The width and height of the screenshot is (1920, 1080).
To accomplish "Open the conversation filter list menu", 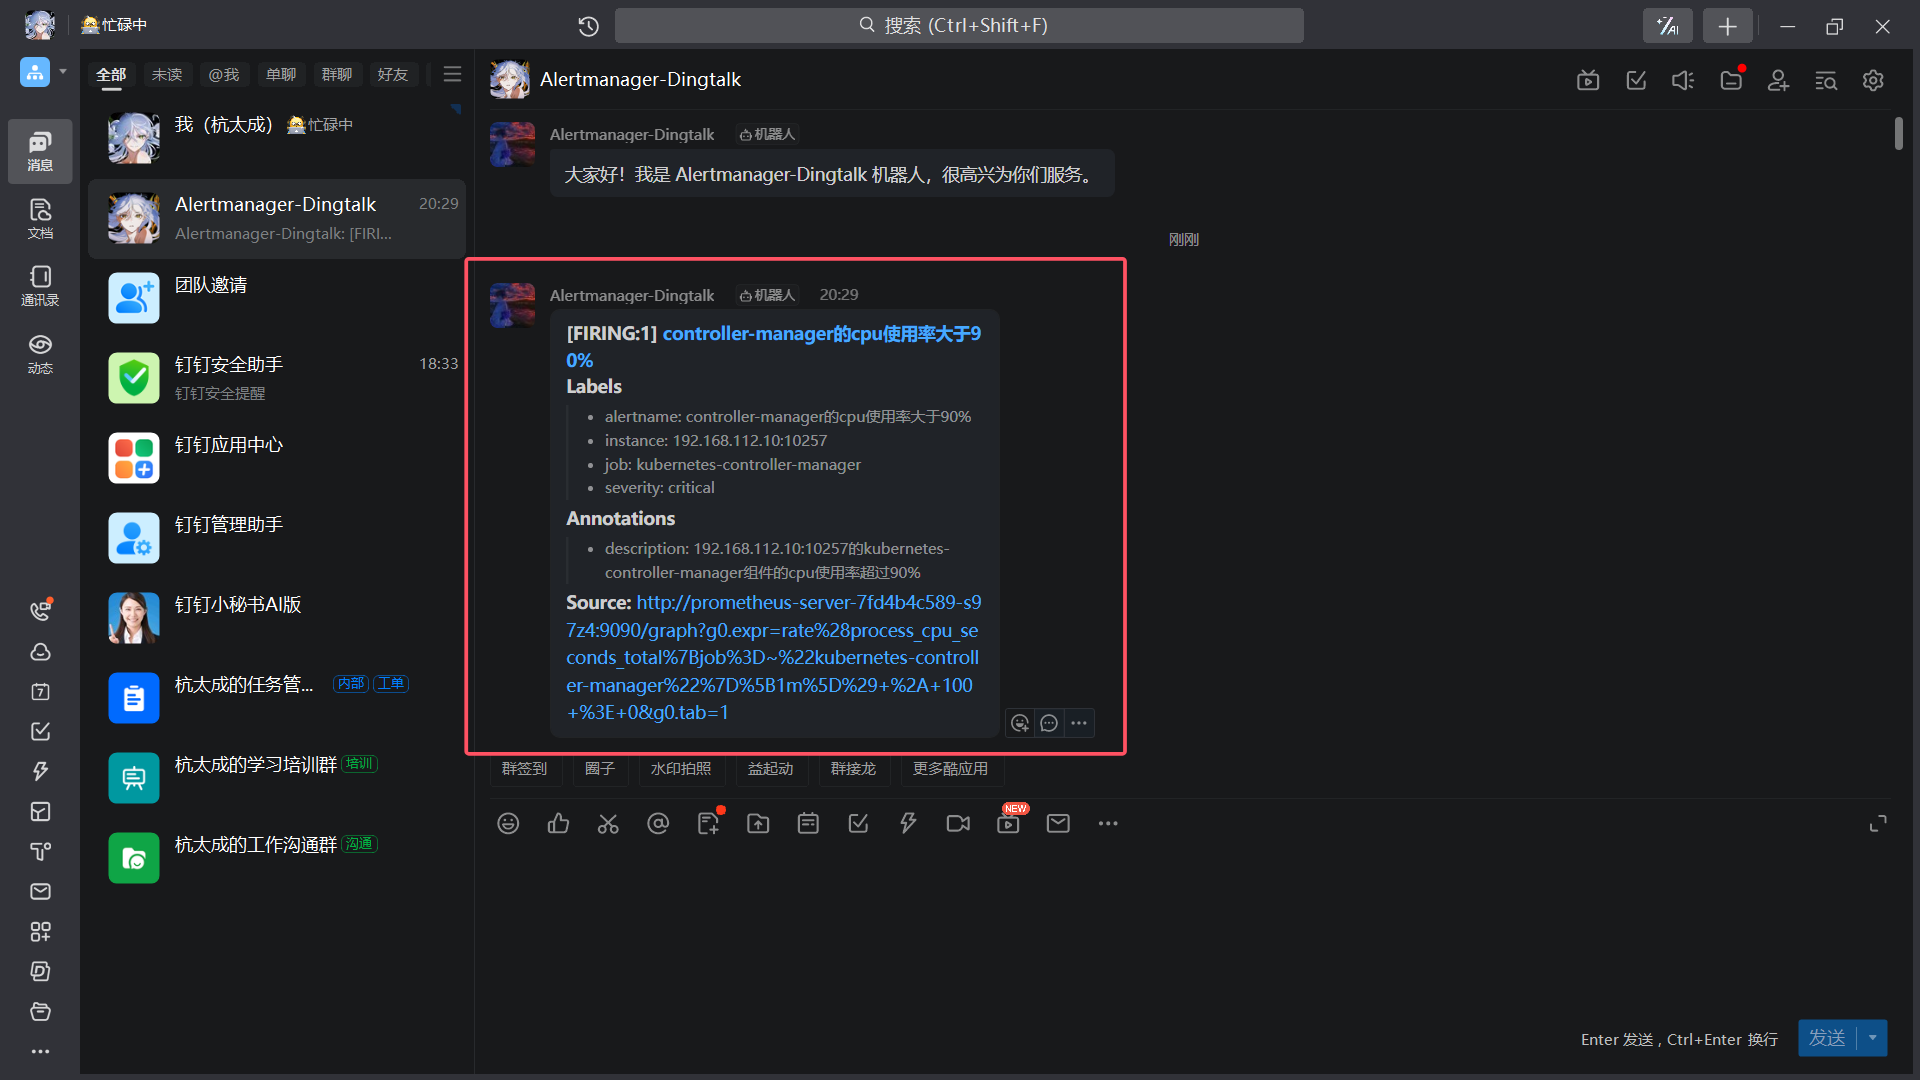I will pos(452,74).
